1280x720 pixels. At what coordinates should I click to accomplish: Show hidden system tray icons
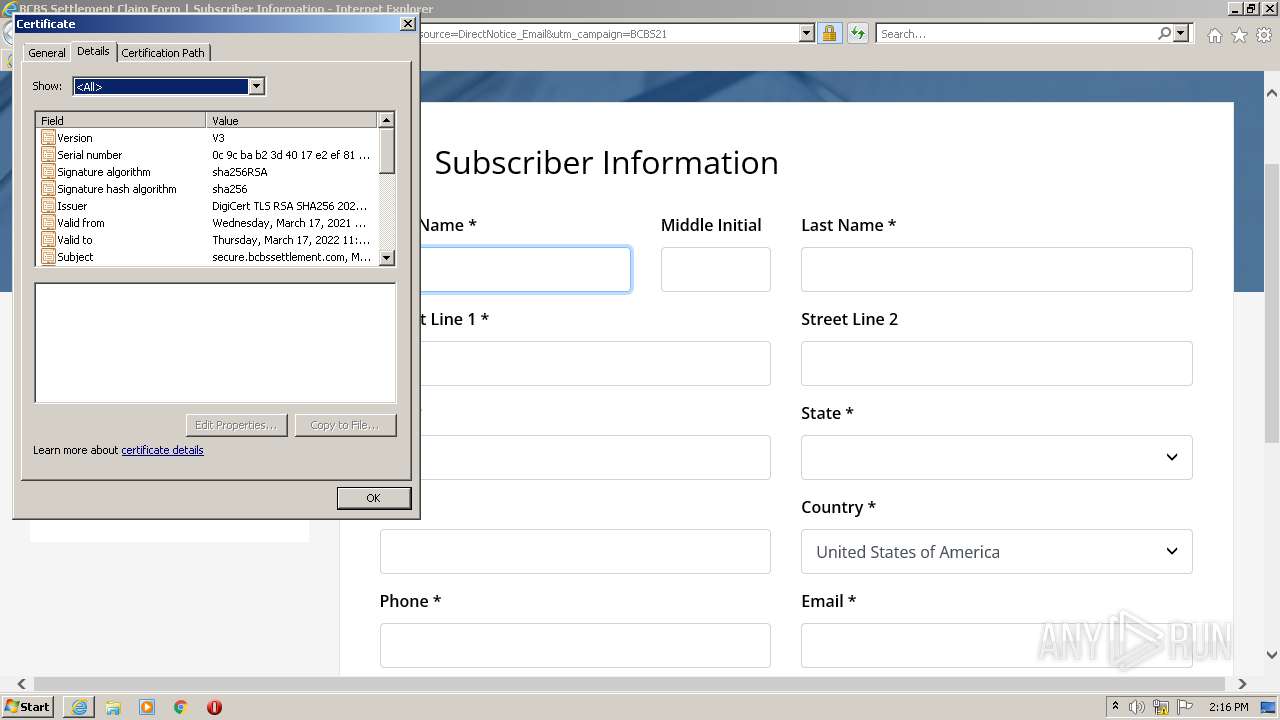(x=1115, y=707)
